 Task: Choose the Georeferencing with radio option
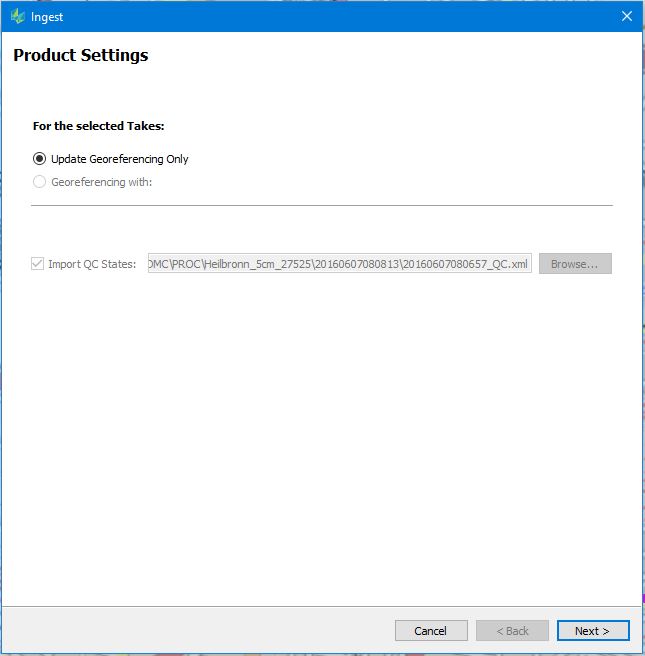[x=39, y=182]
